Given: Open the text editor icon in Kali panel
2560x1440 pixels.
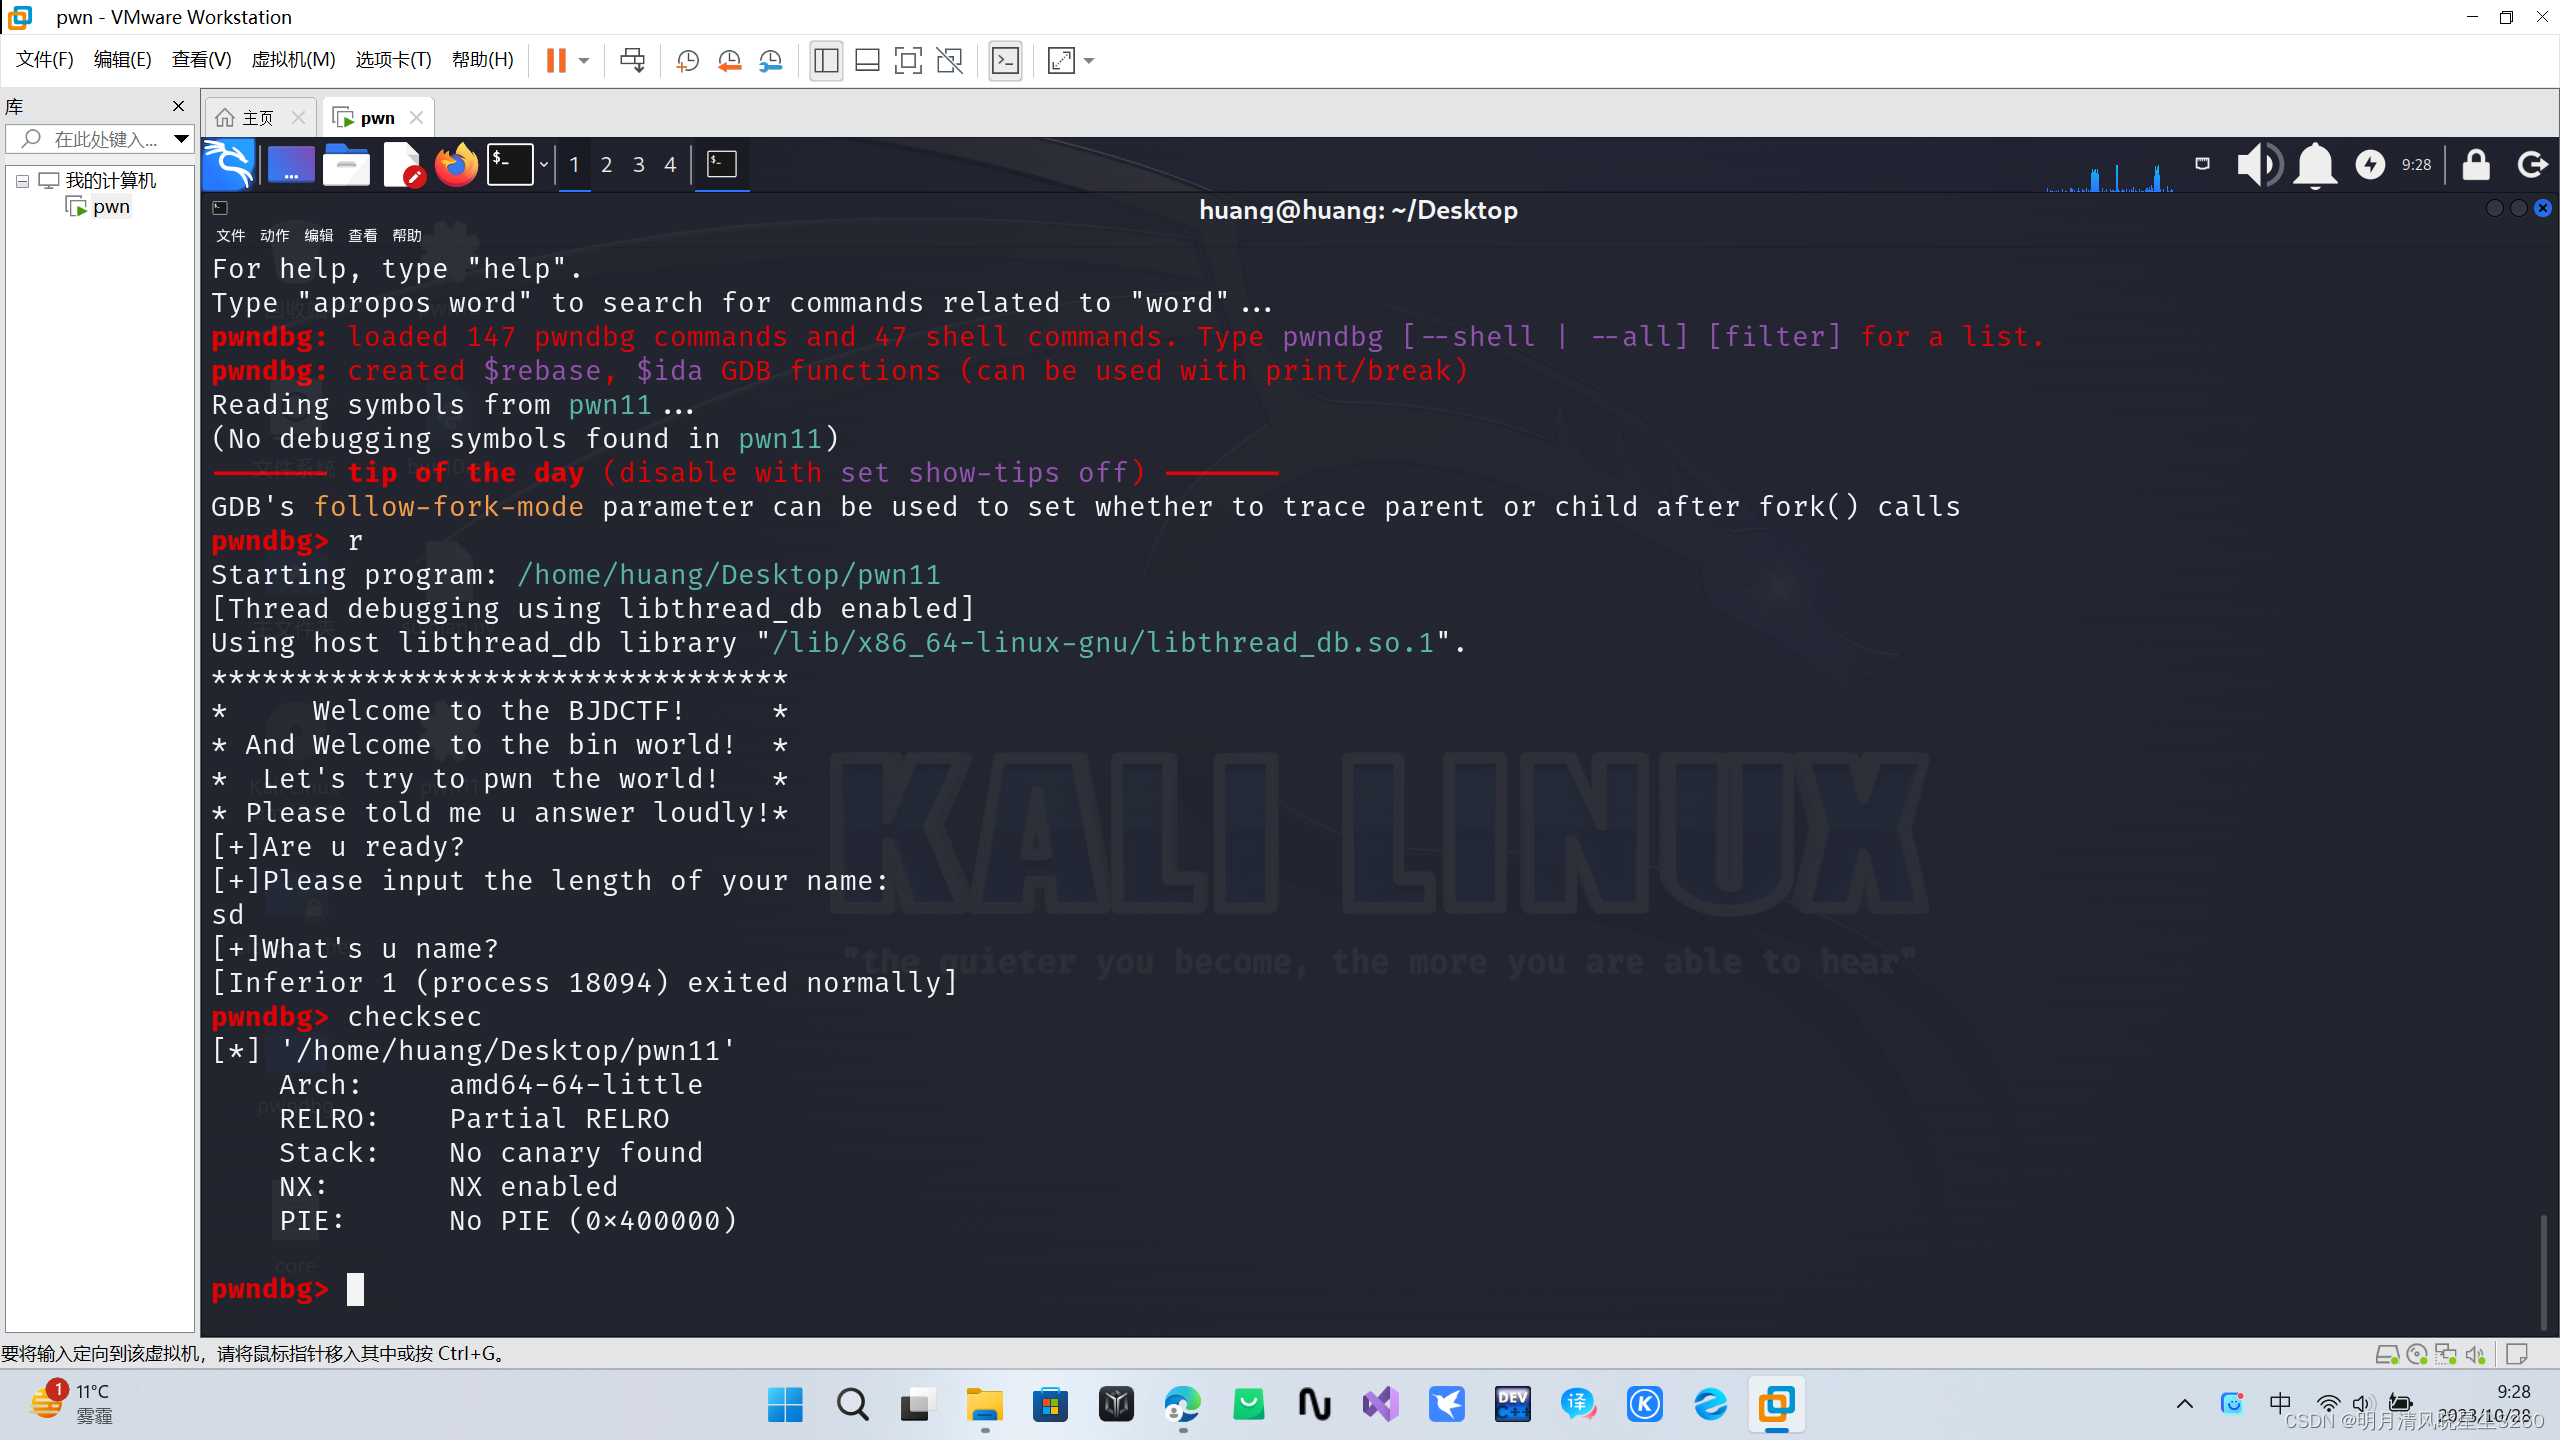Looking at the screenshot, I should tap(403, 164).
